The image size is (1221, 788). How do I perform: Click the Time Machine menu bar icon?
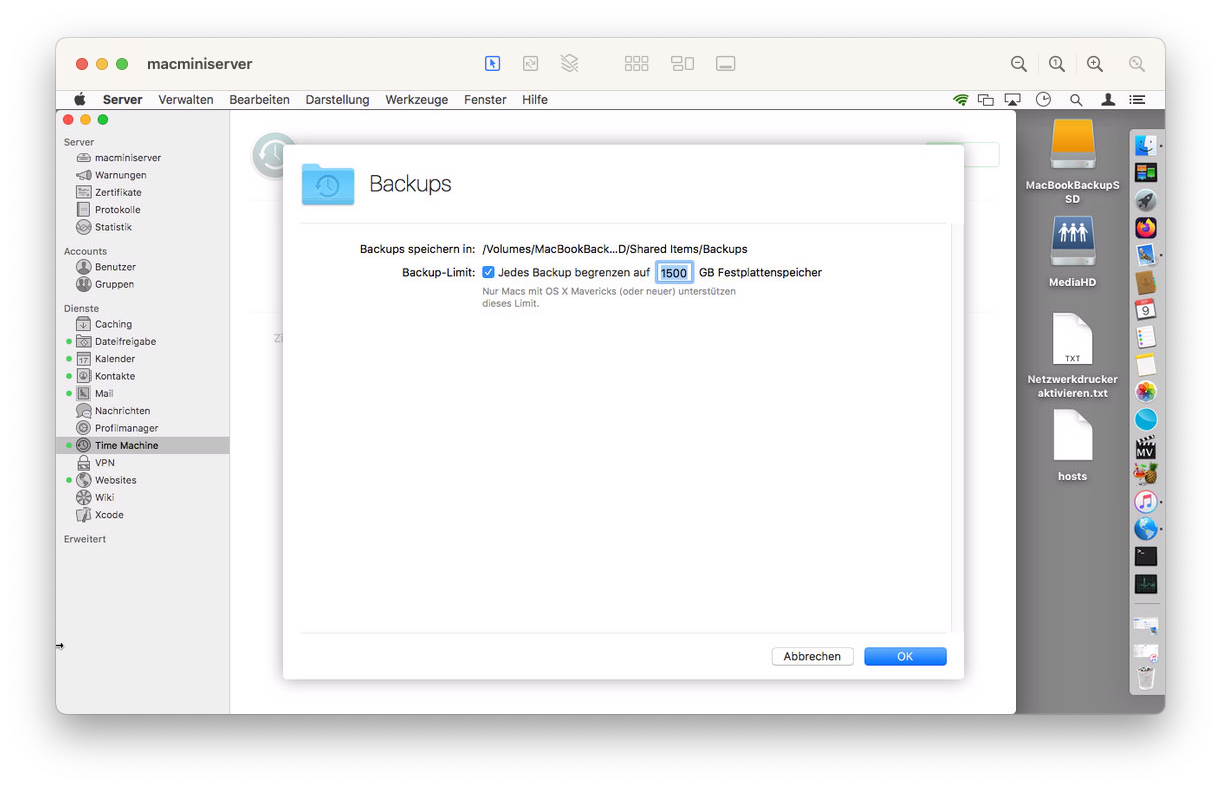click(1044, 100)
